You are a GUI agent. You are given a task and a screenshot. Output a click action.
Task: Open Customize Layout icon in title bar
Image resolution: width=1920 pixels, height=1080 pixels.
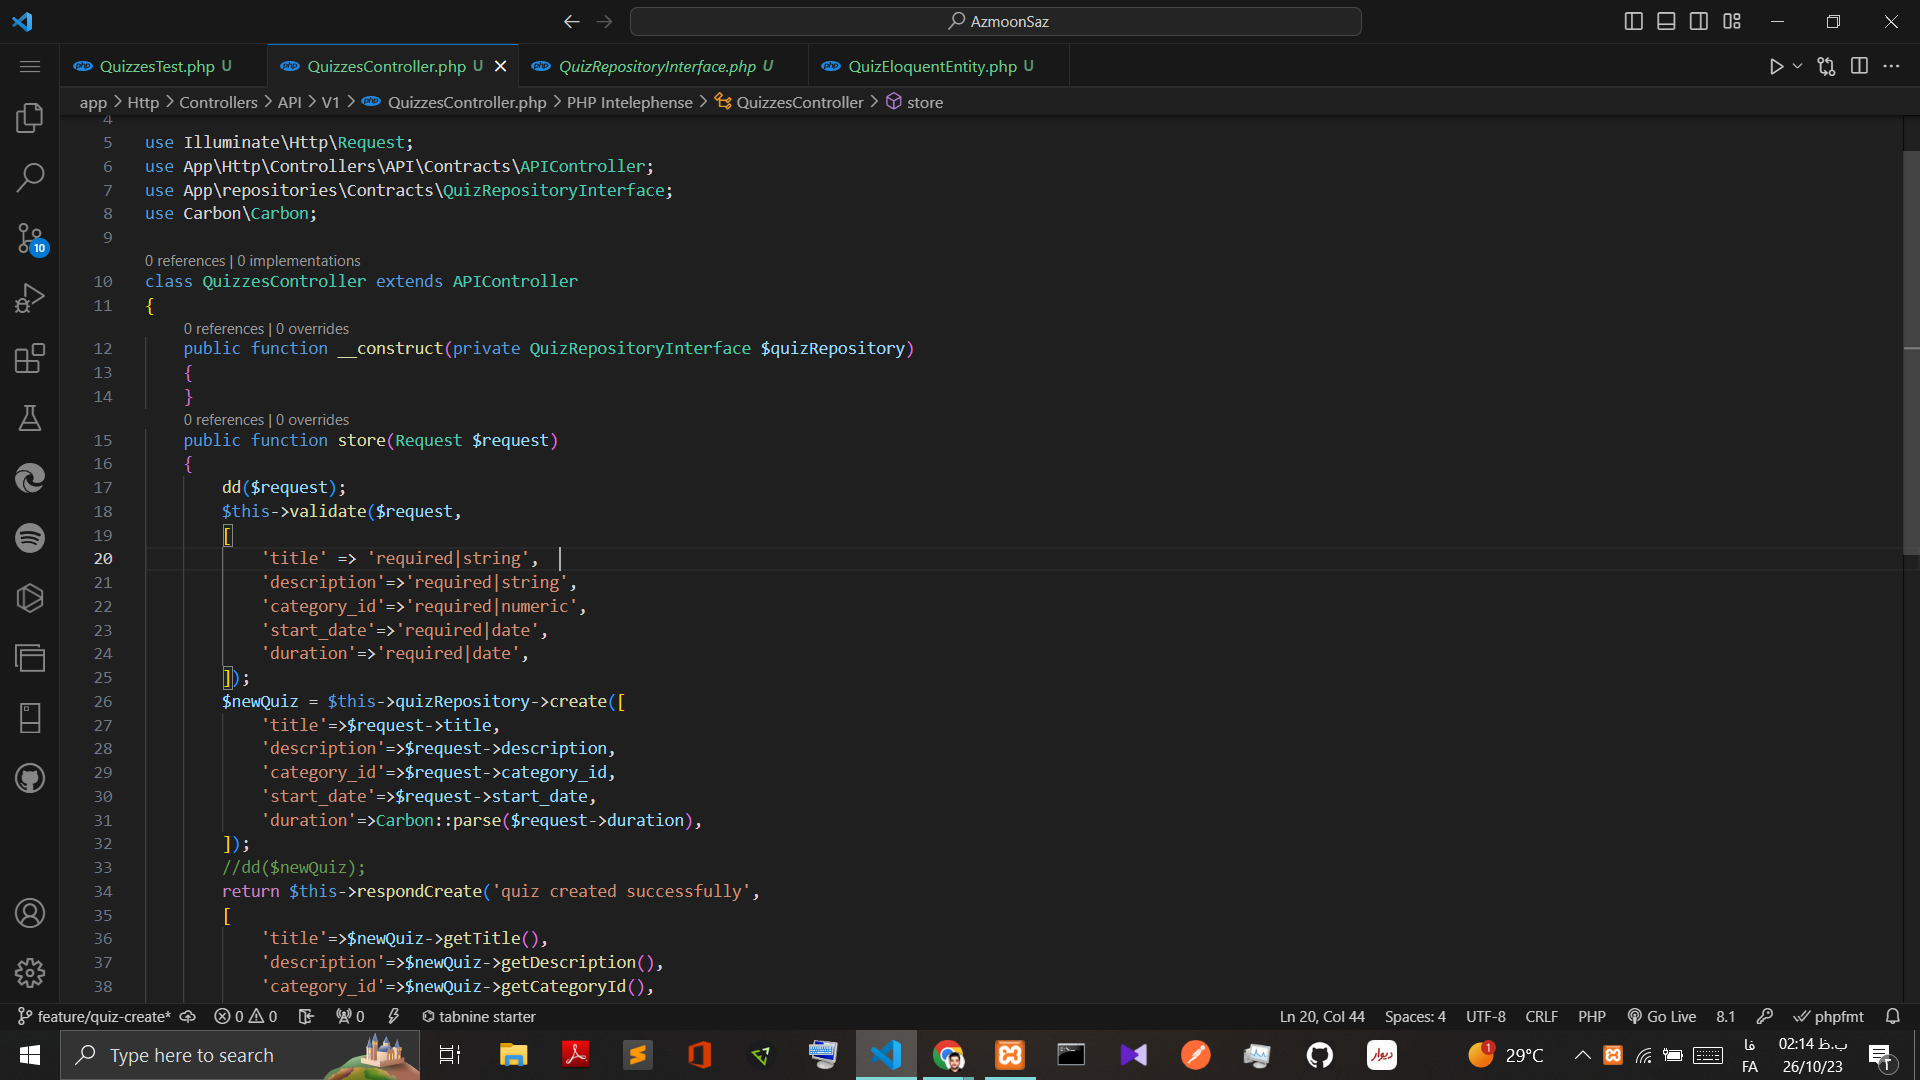[1732, 21]
